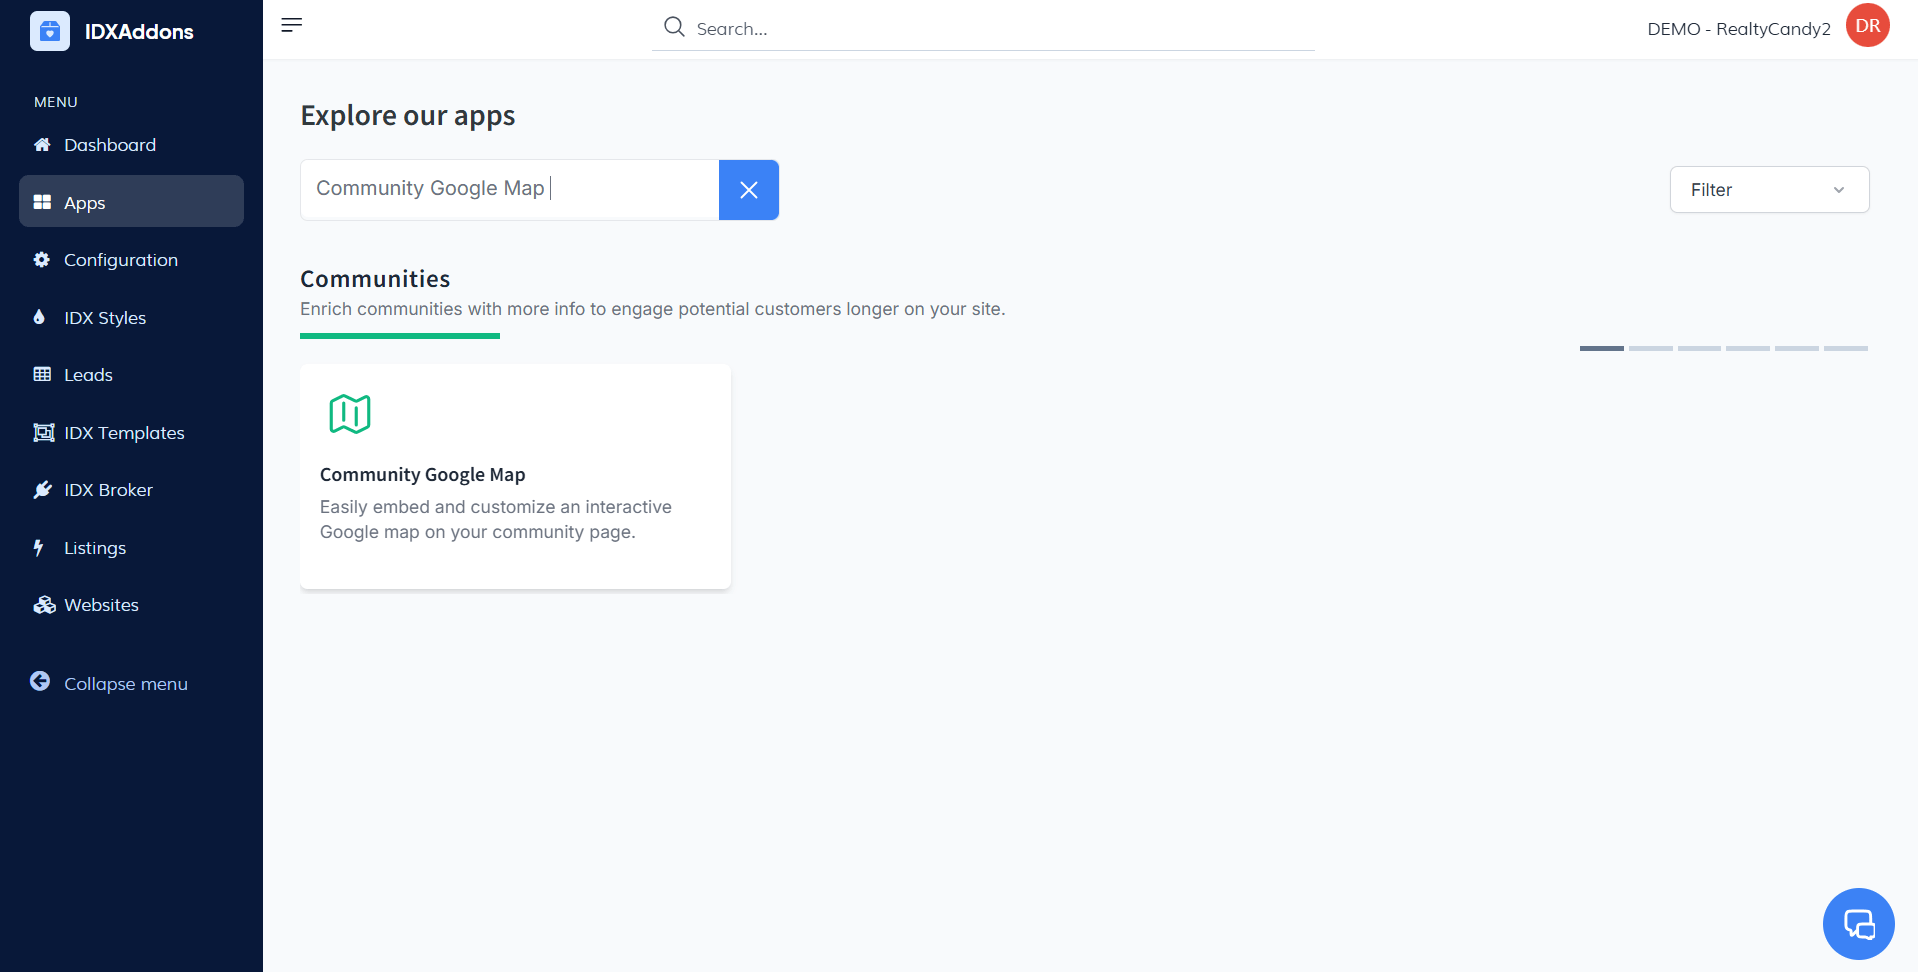
Task: Click the Collapse menu arrow icon
Action: point(40,682)
